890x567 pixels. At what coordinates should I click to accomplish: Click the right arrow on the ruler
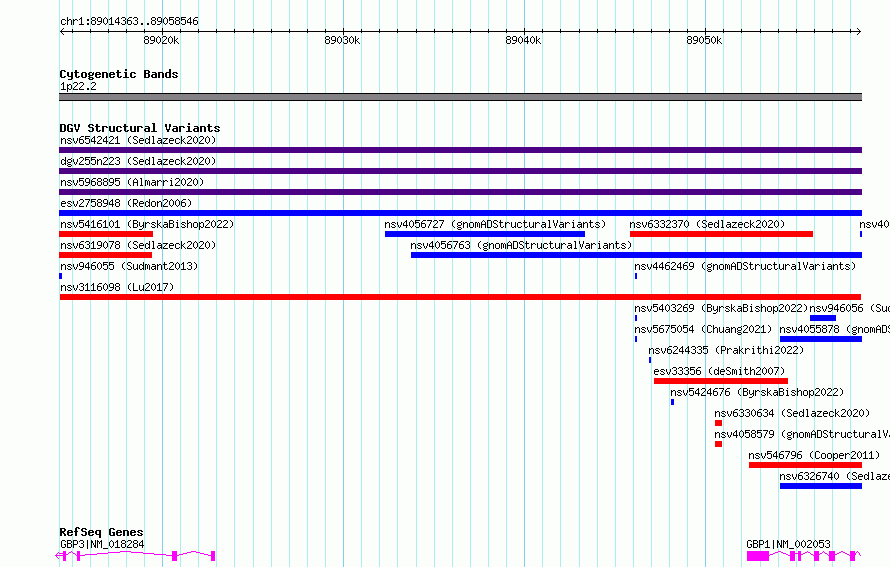(859, 31)
